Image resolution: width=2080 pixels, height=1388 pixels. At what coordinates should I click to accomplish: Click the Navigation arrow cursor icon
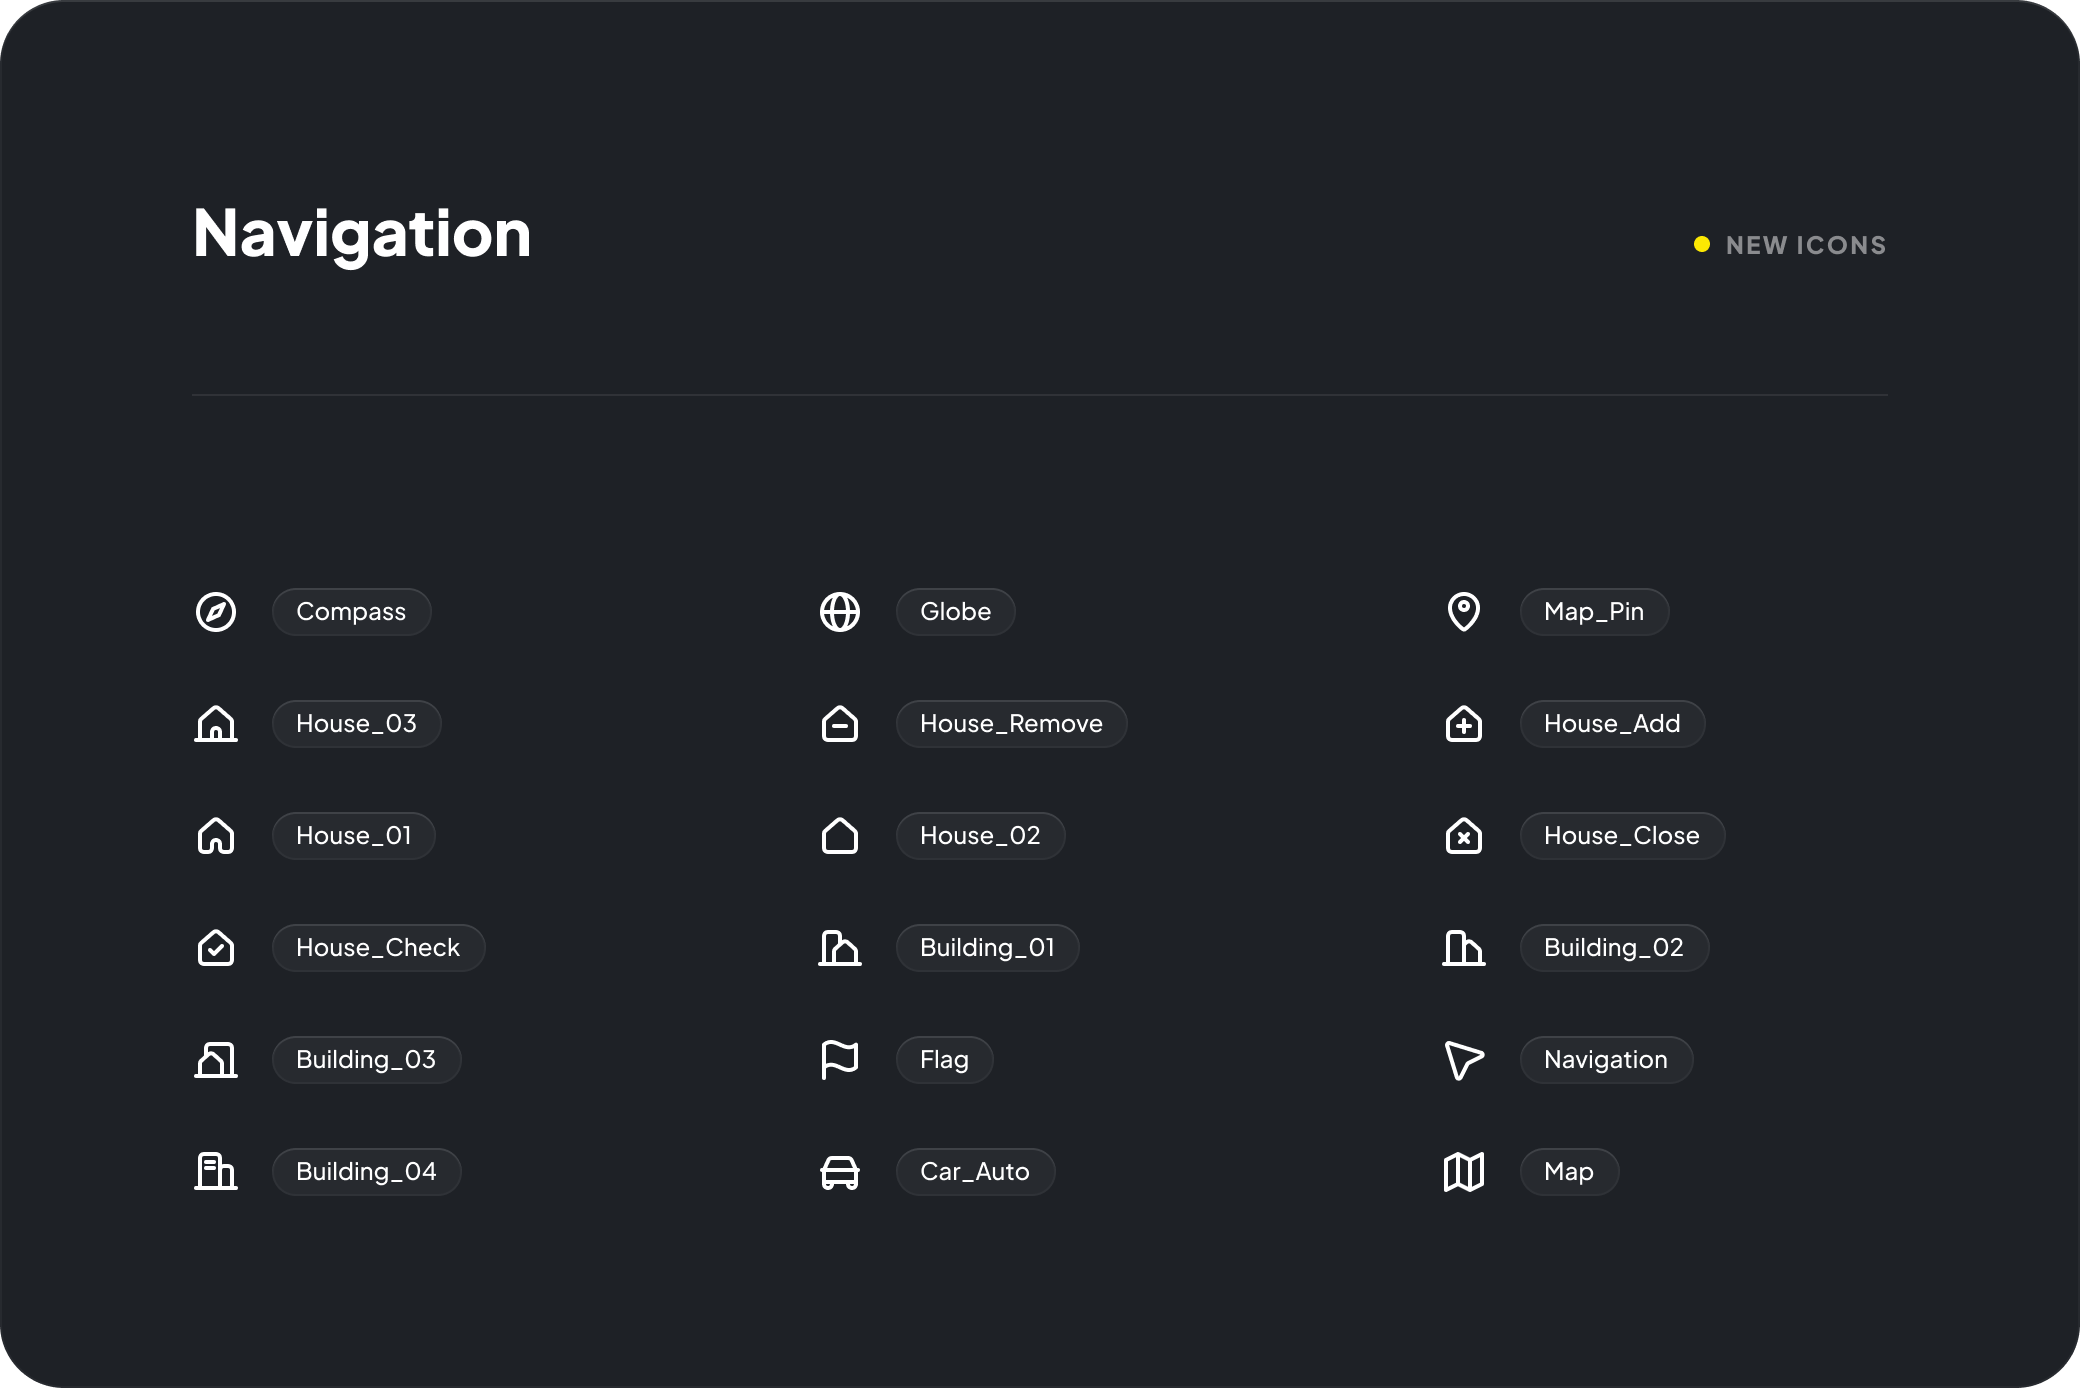[x=1464, y=1060]
